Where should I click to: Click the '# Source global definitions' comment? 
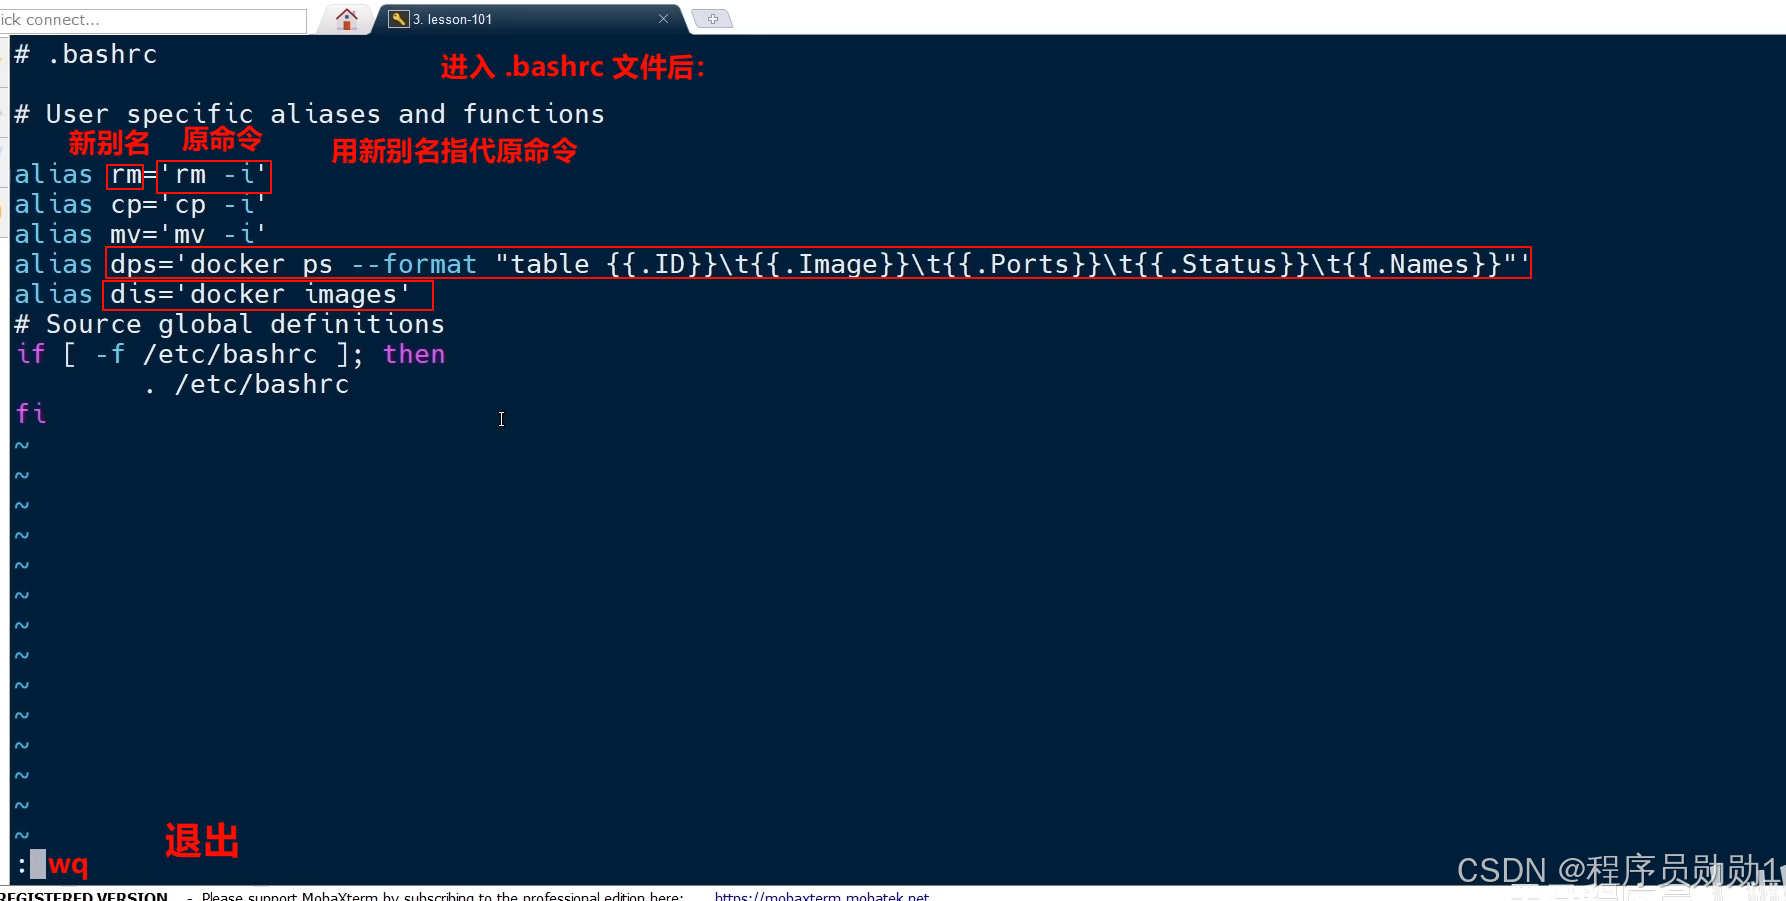click(x=229, y=324)
